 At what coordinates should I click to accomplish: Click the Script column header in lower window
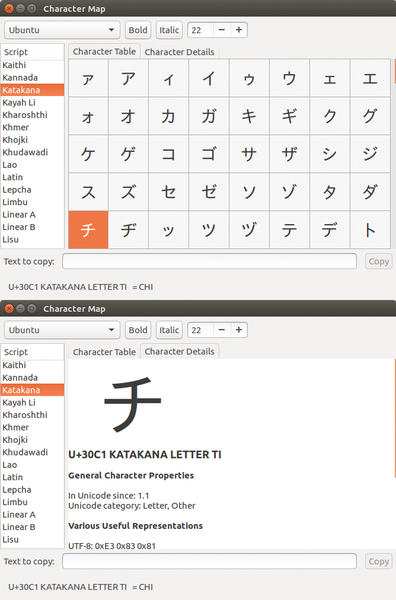pyautogui.click(x=32, y=352)
